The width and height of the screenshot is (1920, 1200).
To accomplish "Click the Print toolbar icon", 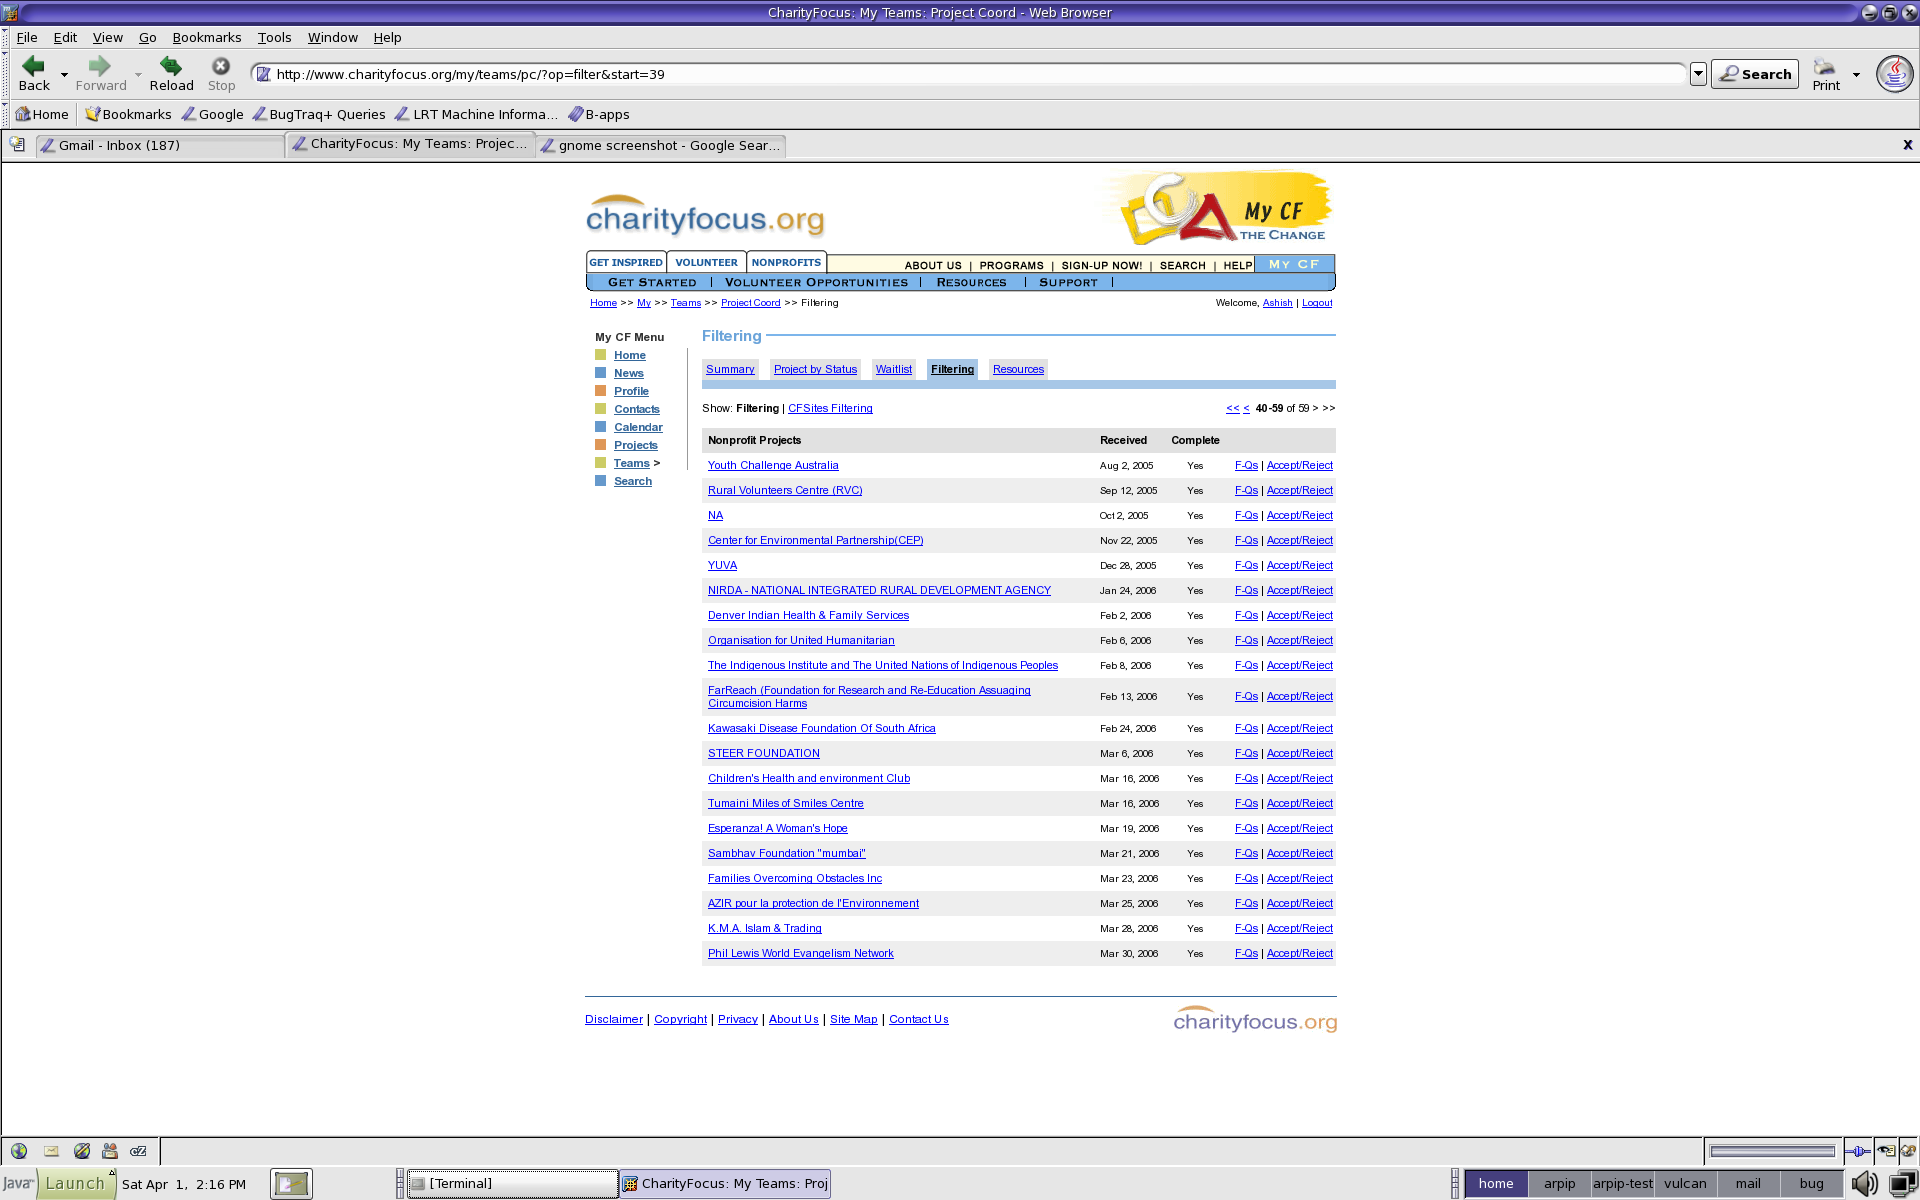I will (1825, 67).
